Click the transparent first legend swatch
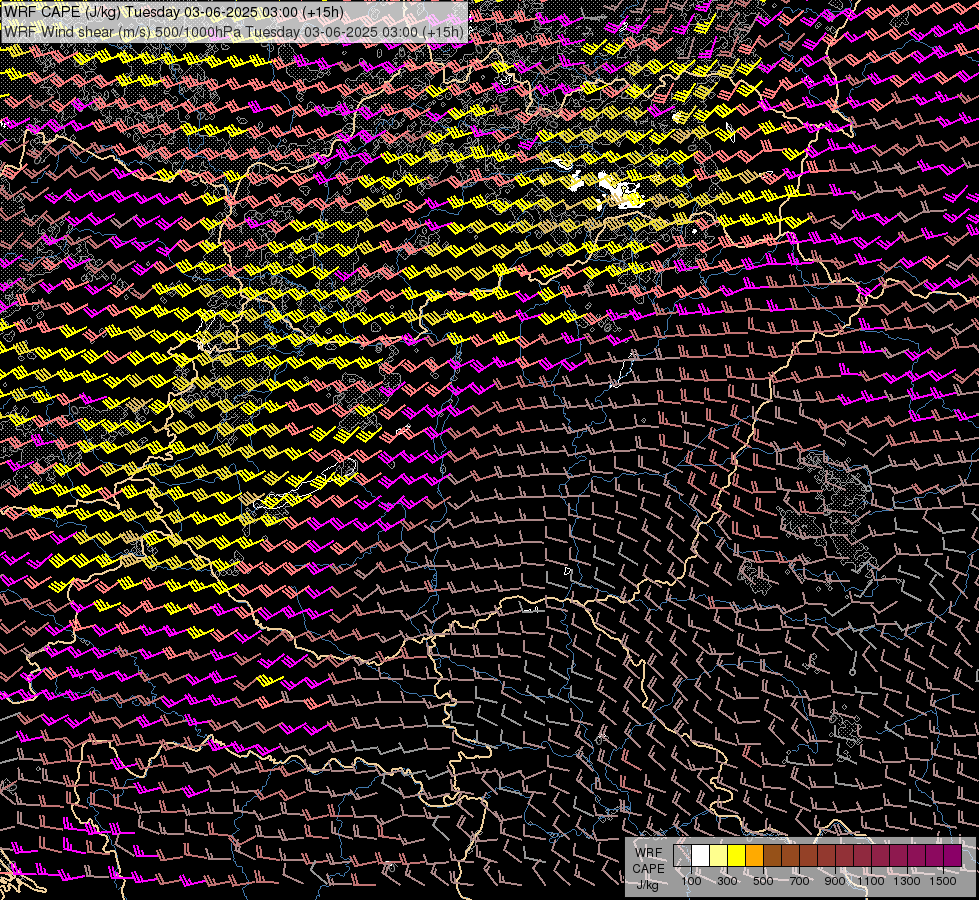Image resolution: width=979 pixels, height=900 pixels. [x=682, y=856]
